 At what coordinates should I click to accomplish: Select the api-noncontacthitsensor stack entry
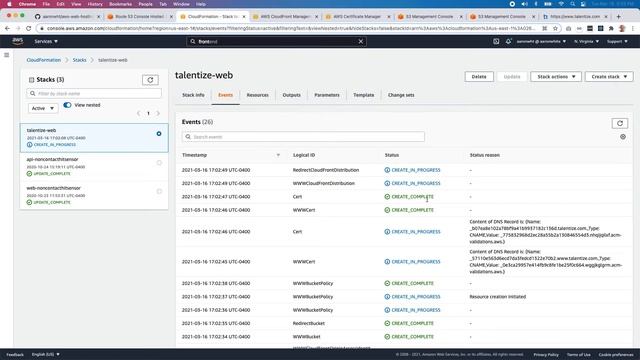click(94, 167)
